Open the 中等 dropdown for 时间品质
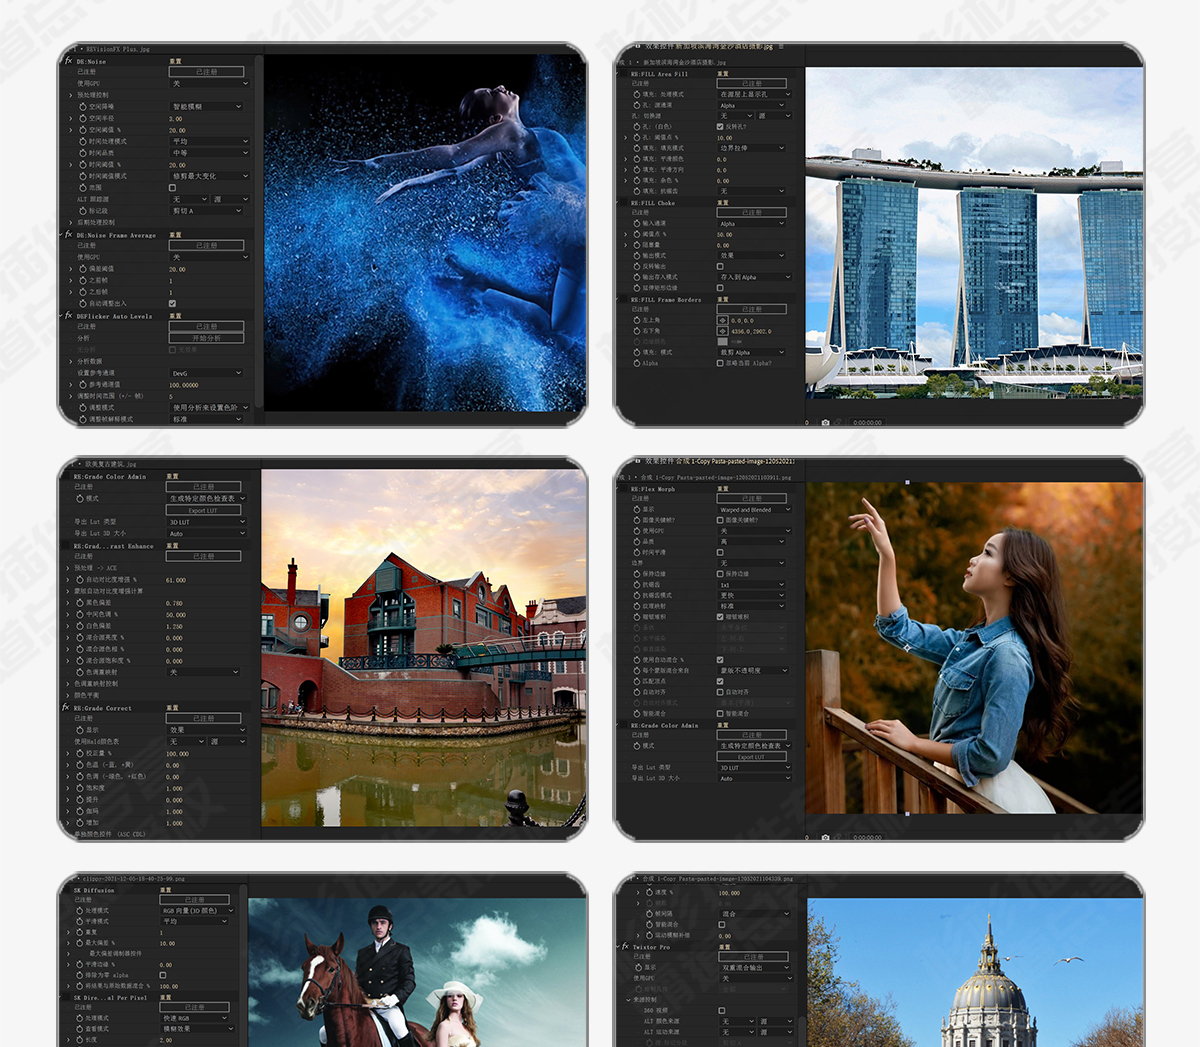 pyautogui.click(x=209, y=153)
